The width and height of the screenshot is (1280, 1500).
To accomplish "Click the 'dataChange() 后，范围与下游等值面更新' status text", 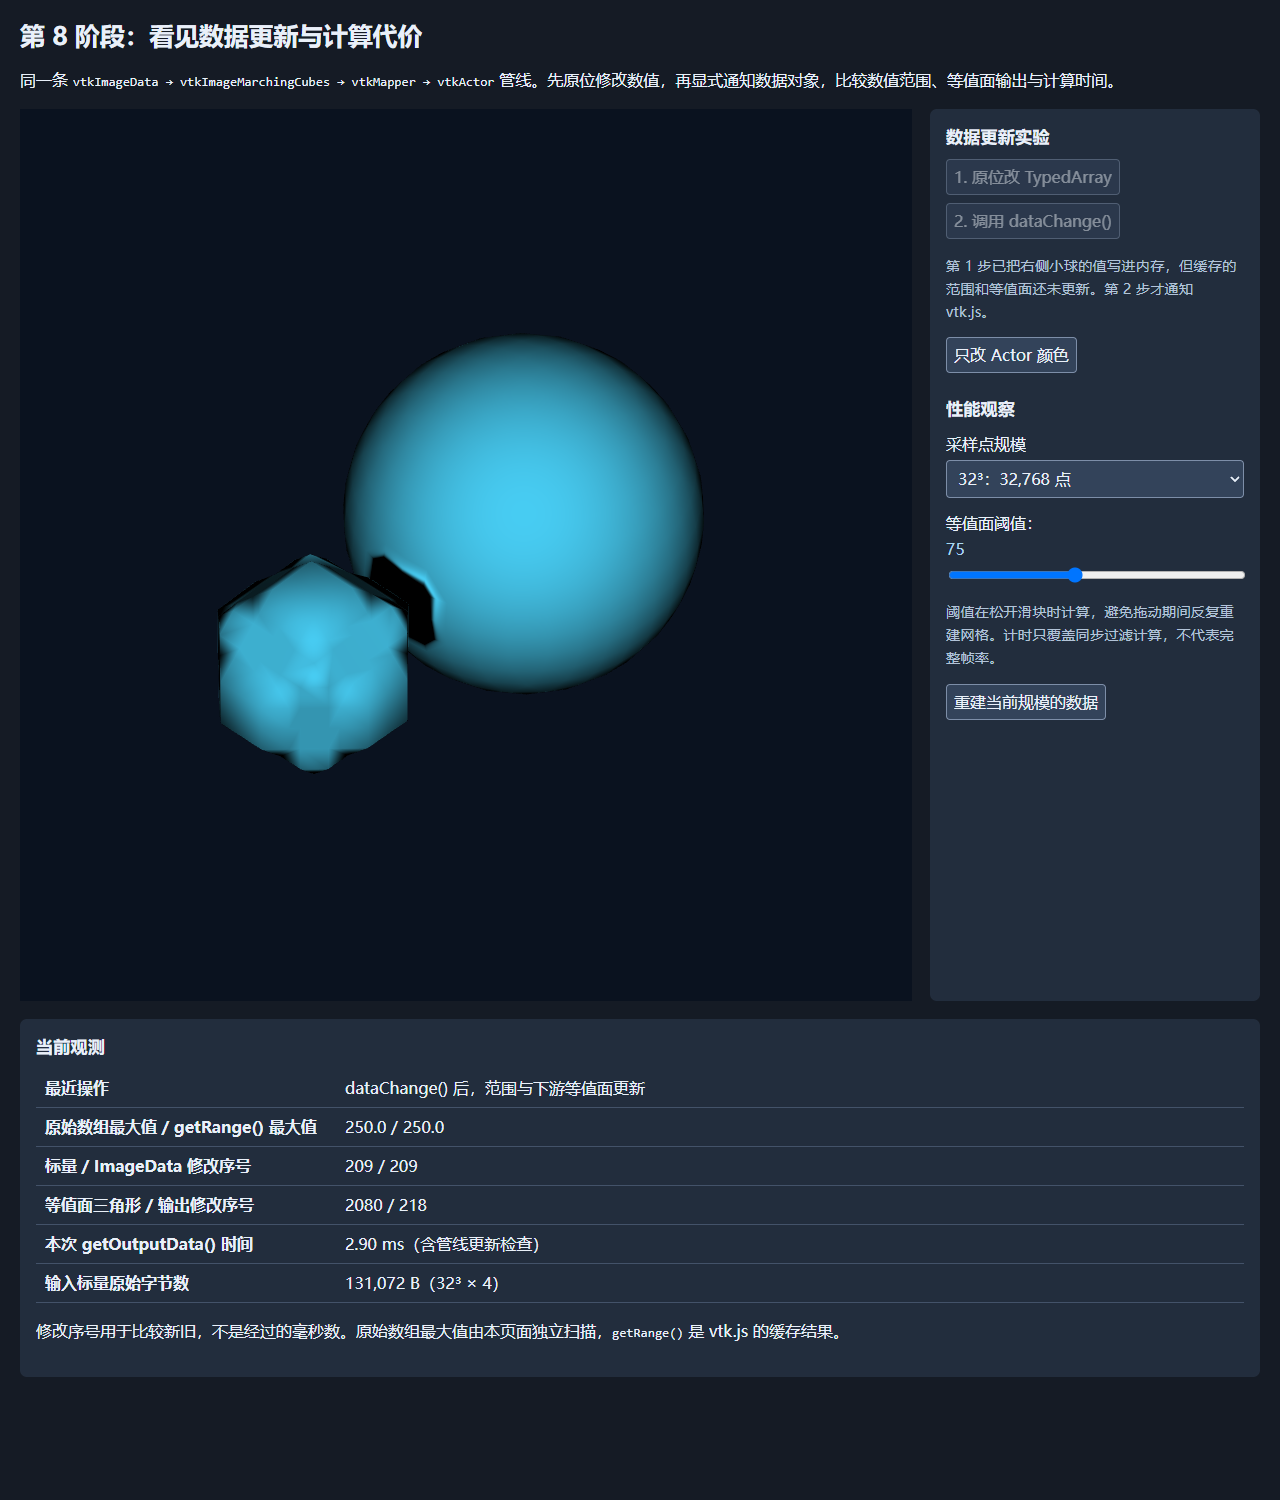I will tap(495, 1088).
